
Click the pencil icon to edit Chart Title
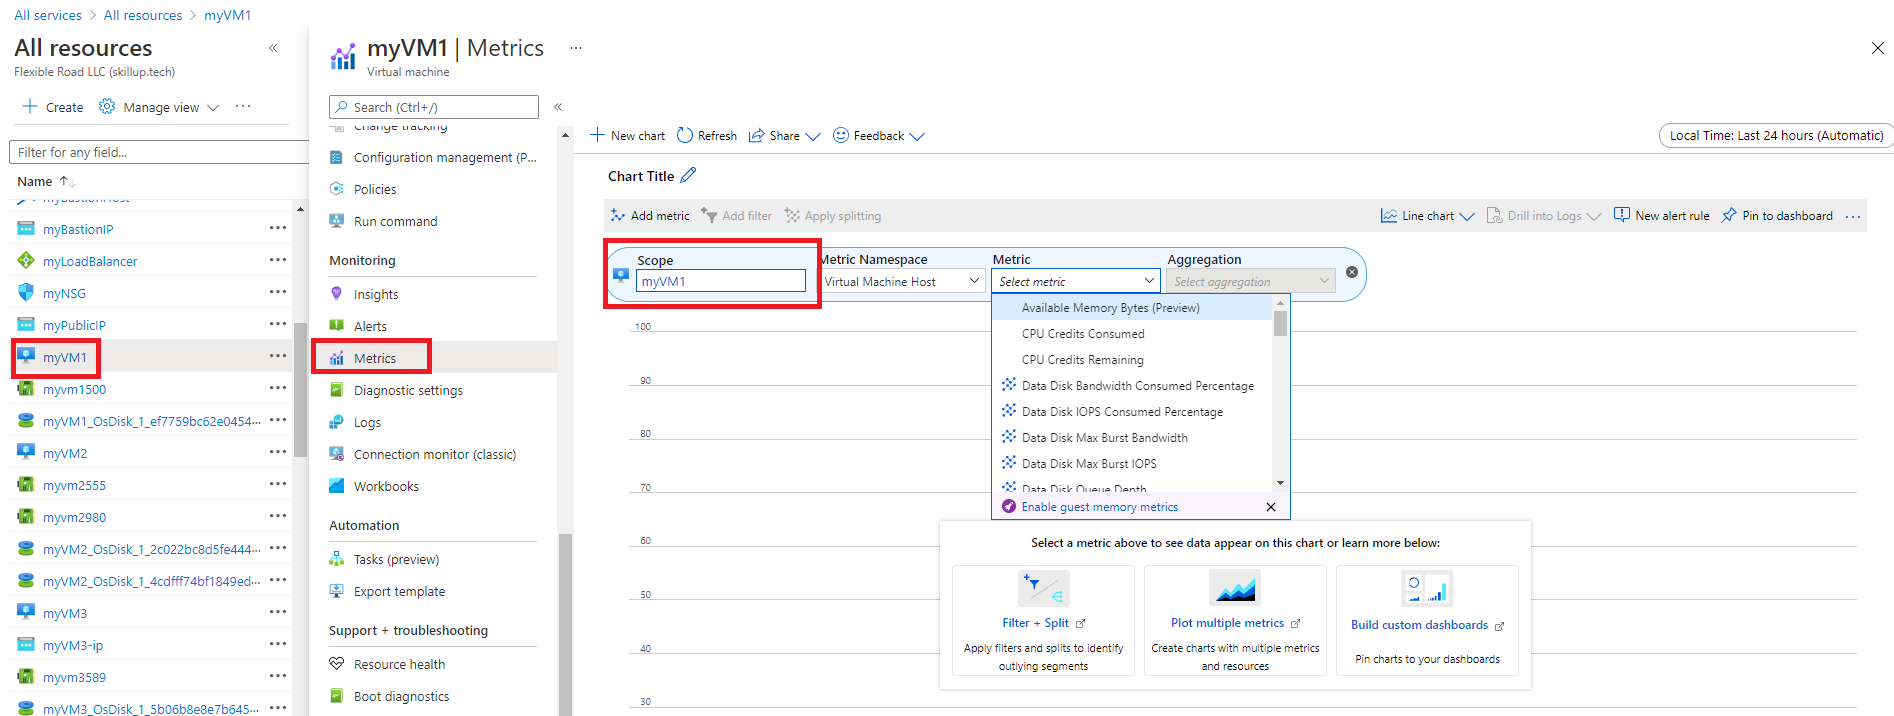[688, 175]
